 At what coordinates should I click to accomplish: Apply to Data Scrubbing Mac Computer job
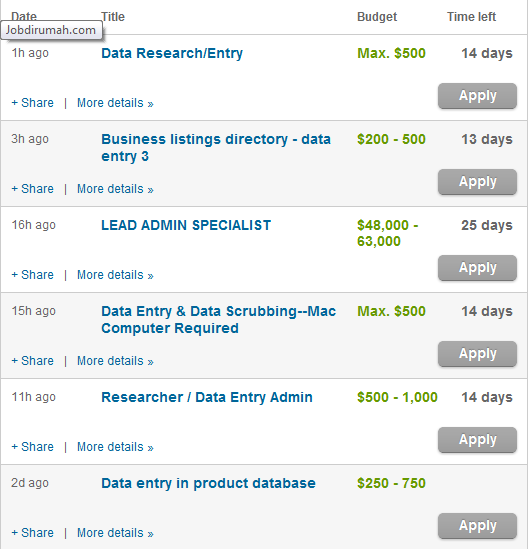(x=477, y=354)
